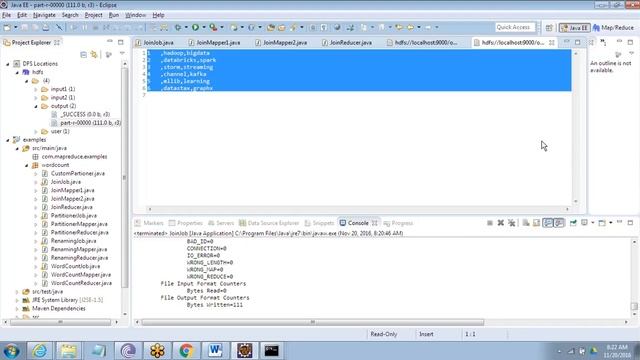Click Open Console icon in Console toolbar

tap(602, 223)
